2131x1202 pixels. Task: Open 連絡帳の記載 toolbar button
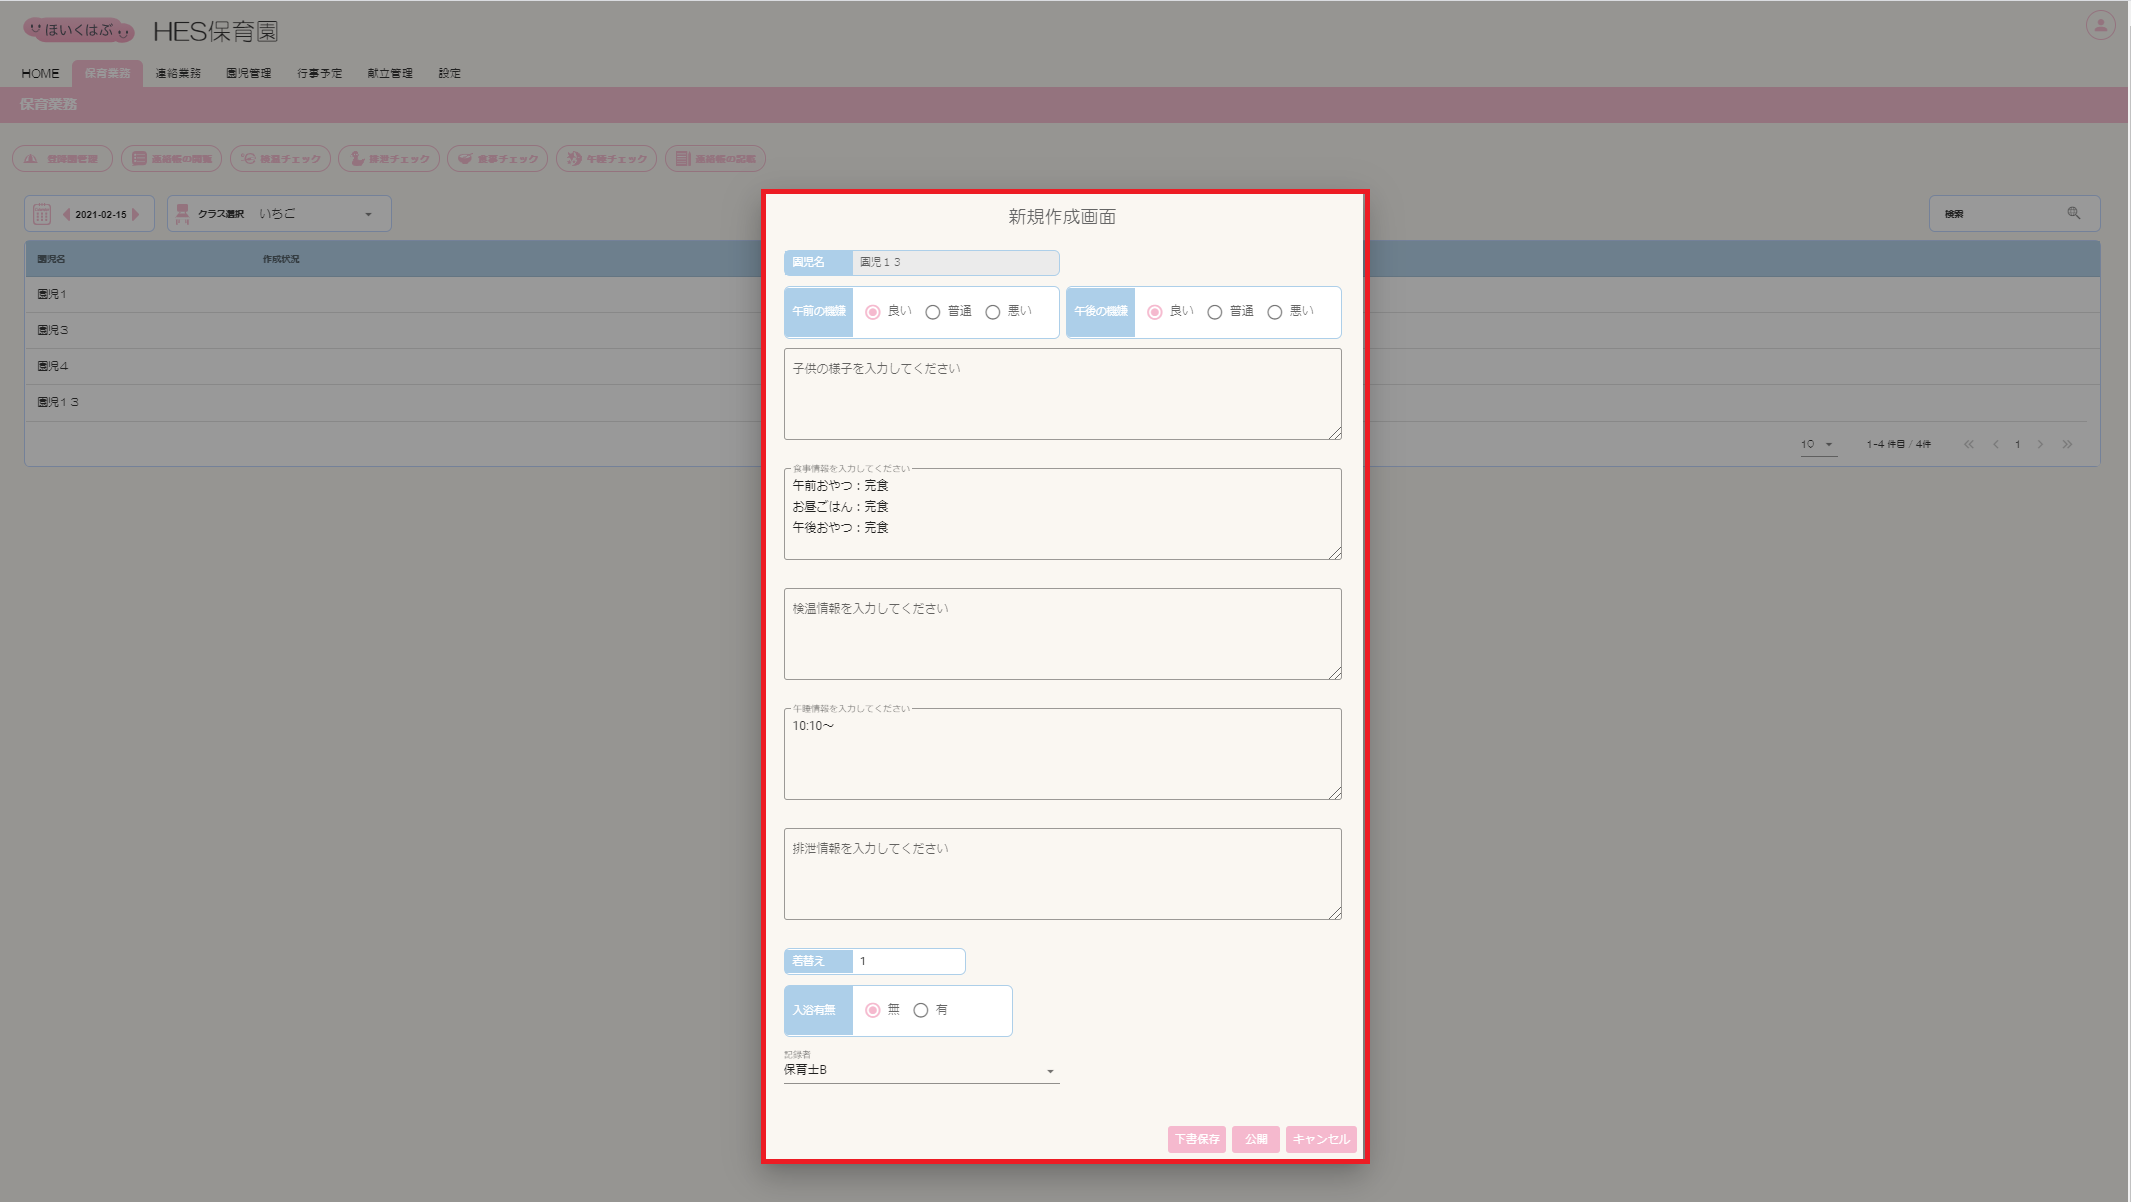point(715,159)
